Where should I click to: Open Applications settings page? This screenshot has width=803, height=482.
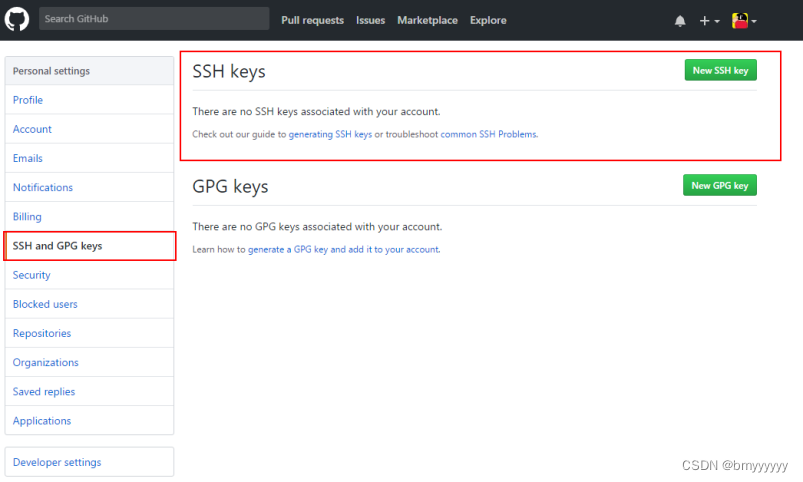pyautogui.click(x=89, y=421)
